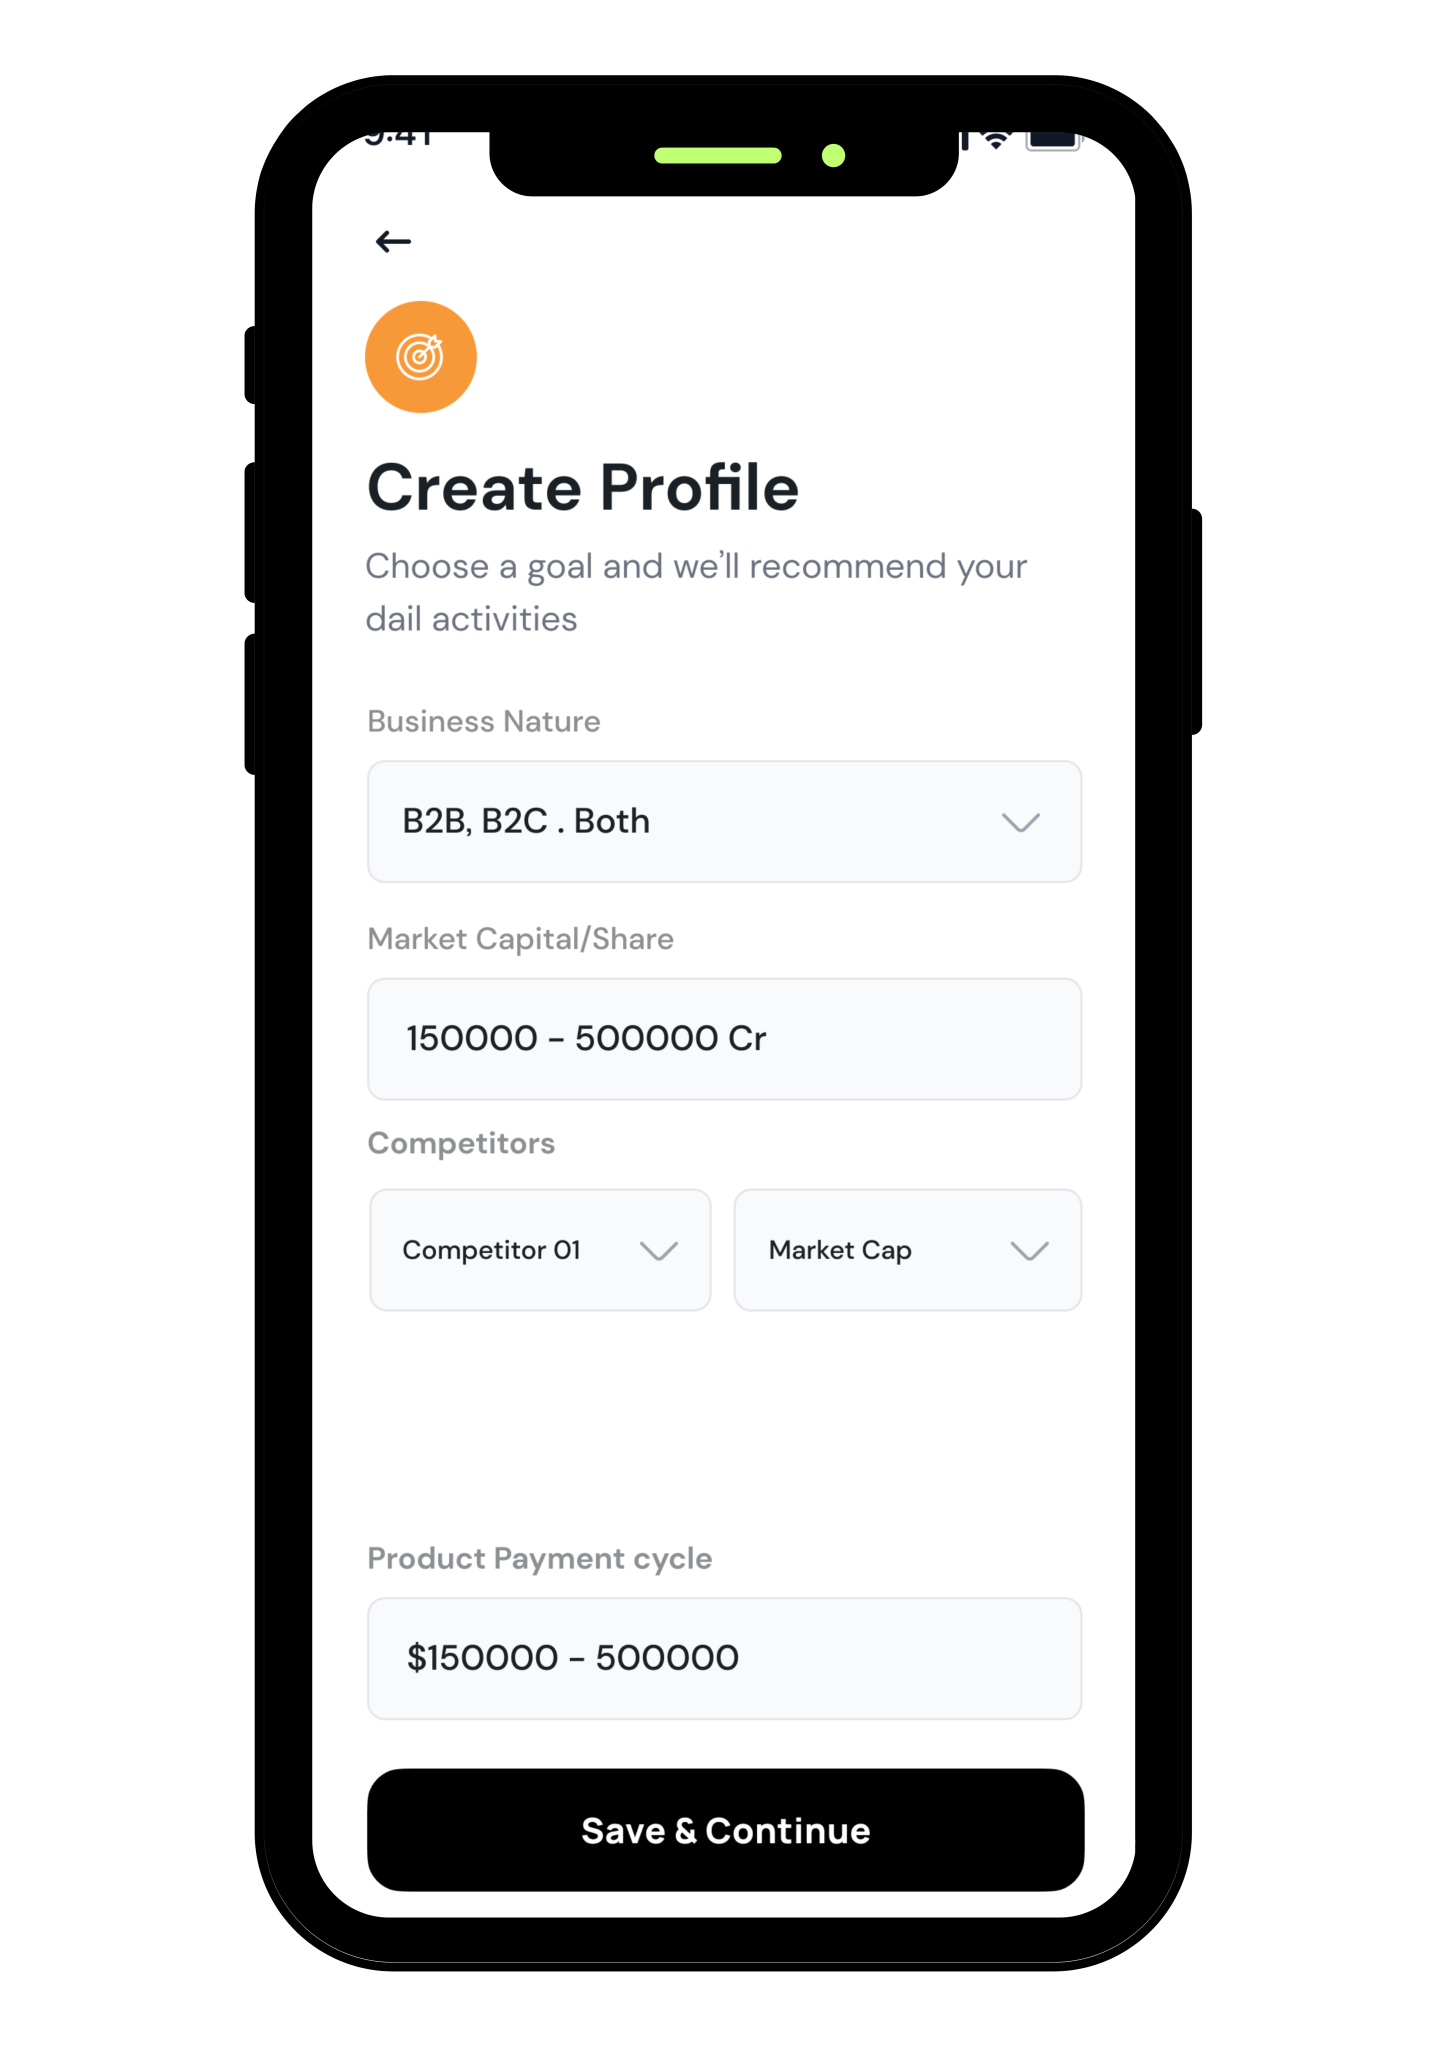Tap the Product Payment cycle label
Screen dimensions: 1448x2048
coord(539,1558)
